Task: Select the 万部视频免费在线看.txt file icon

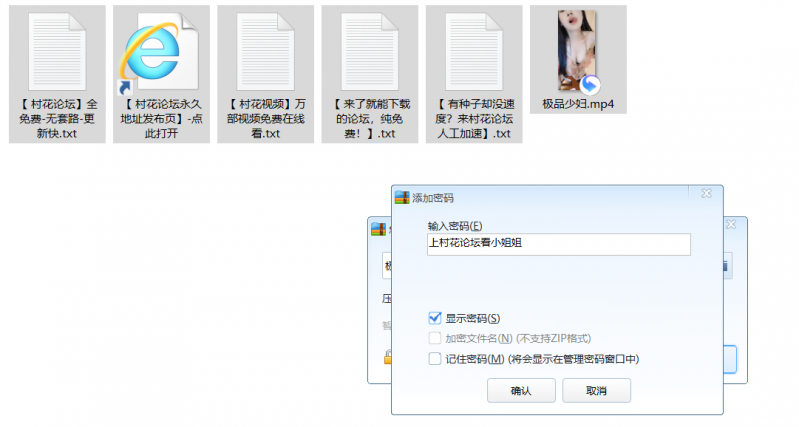Action: pos(265,52)
